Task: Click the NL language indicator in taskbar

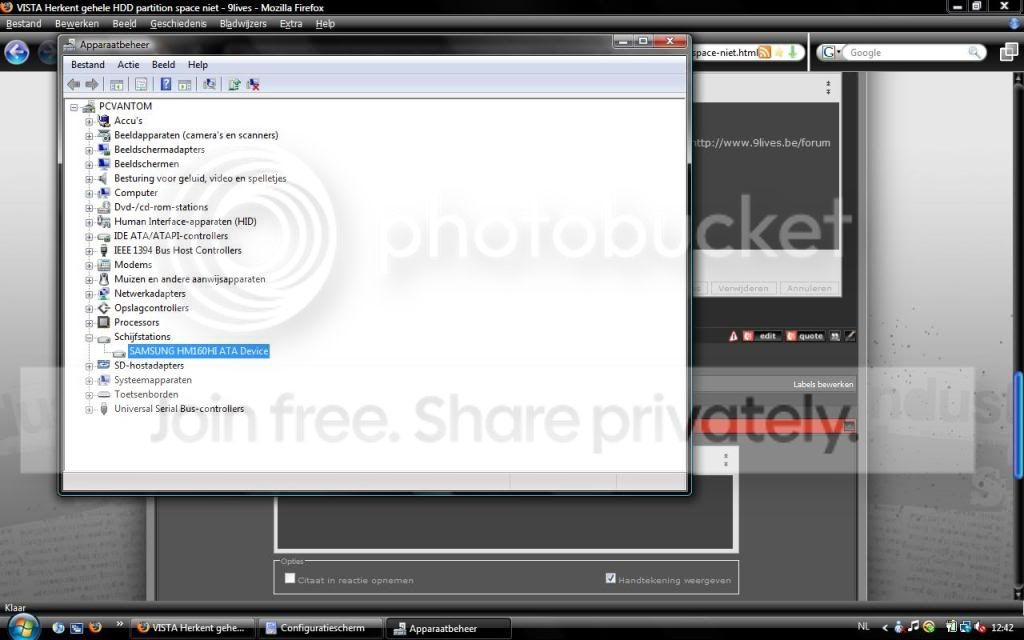Action: (x=863, y=627)
